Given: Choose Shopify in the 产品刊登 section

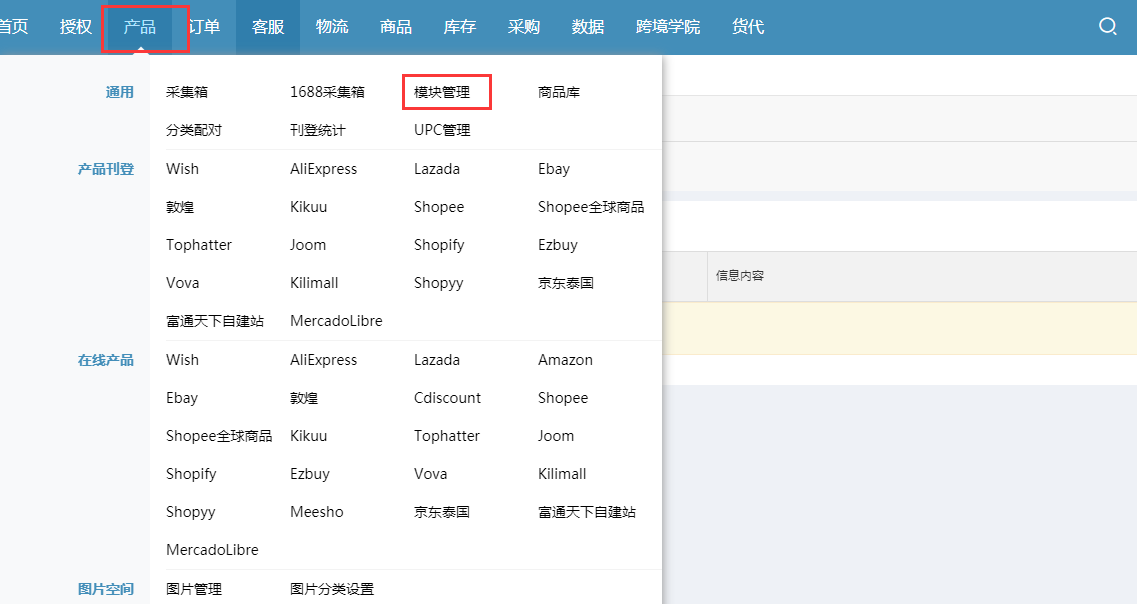Looking at the screenshot, I should click(x=439, y=245).
